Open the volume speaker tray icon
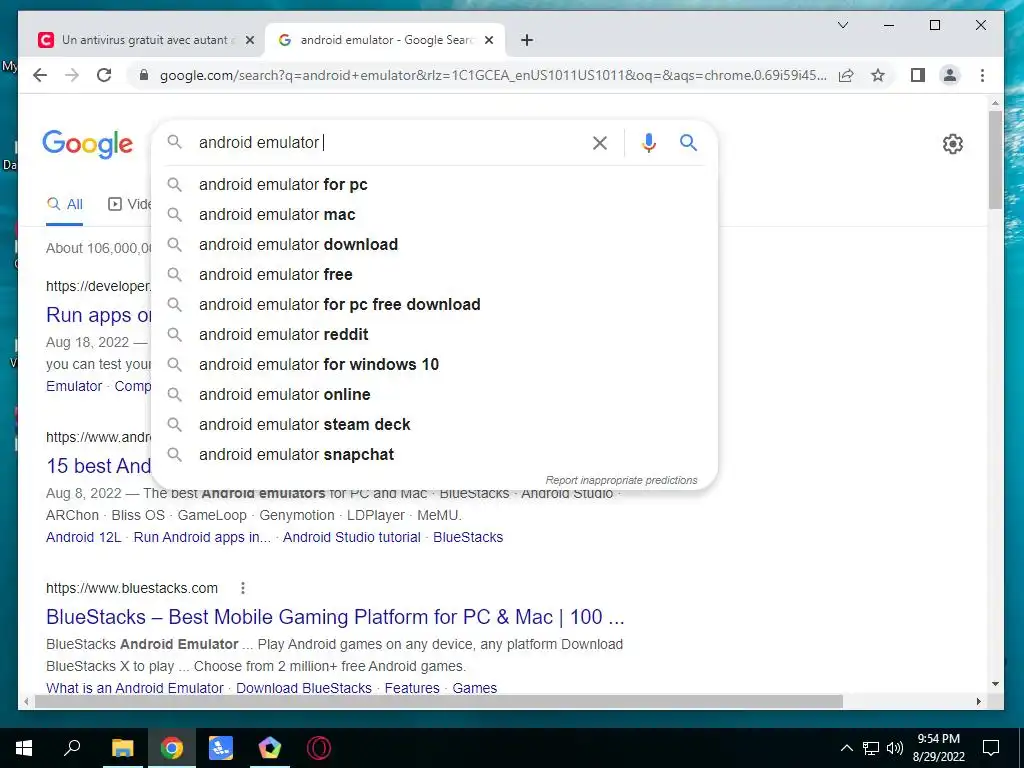Screen dimensions: 1024x768 895,748
